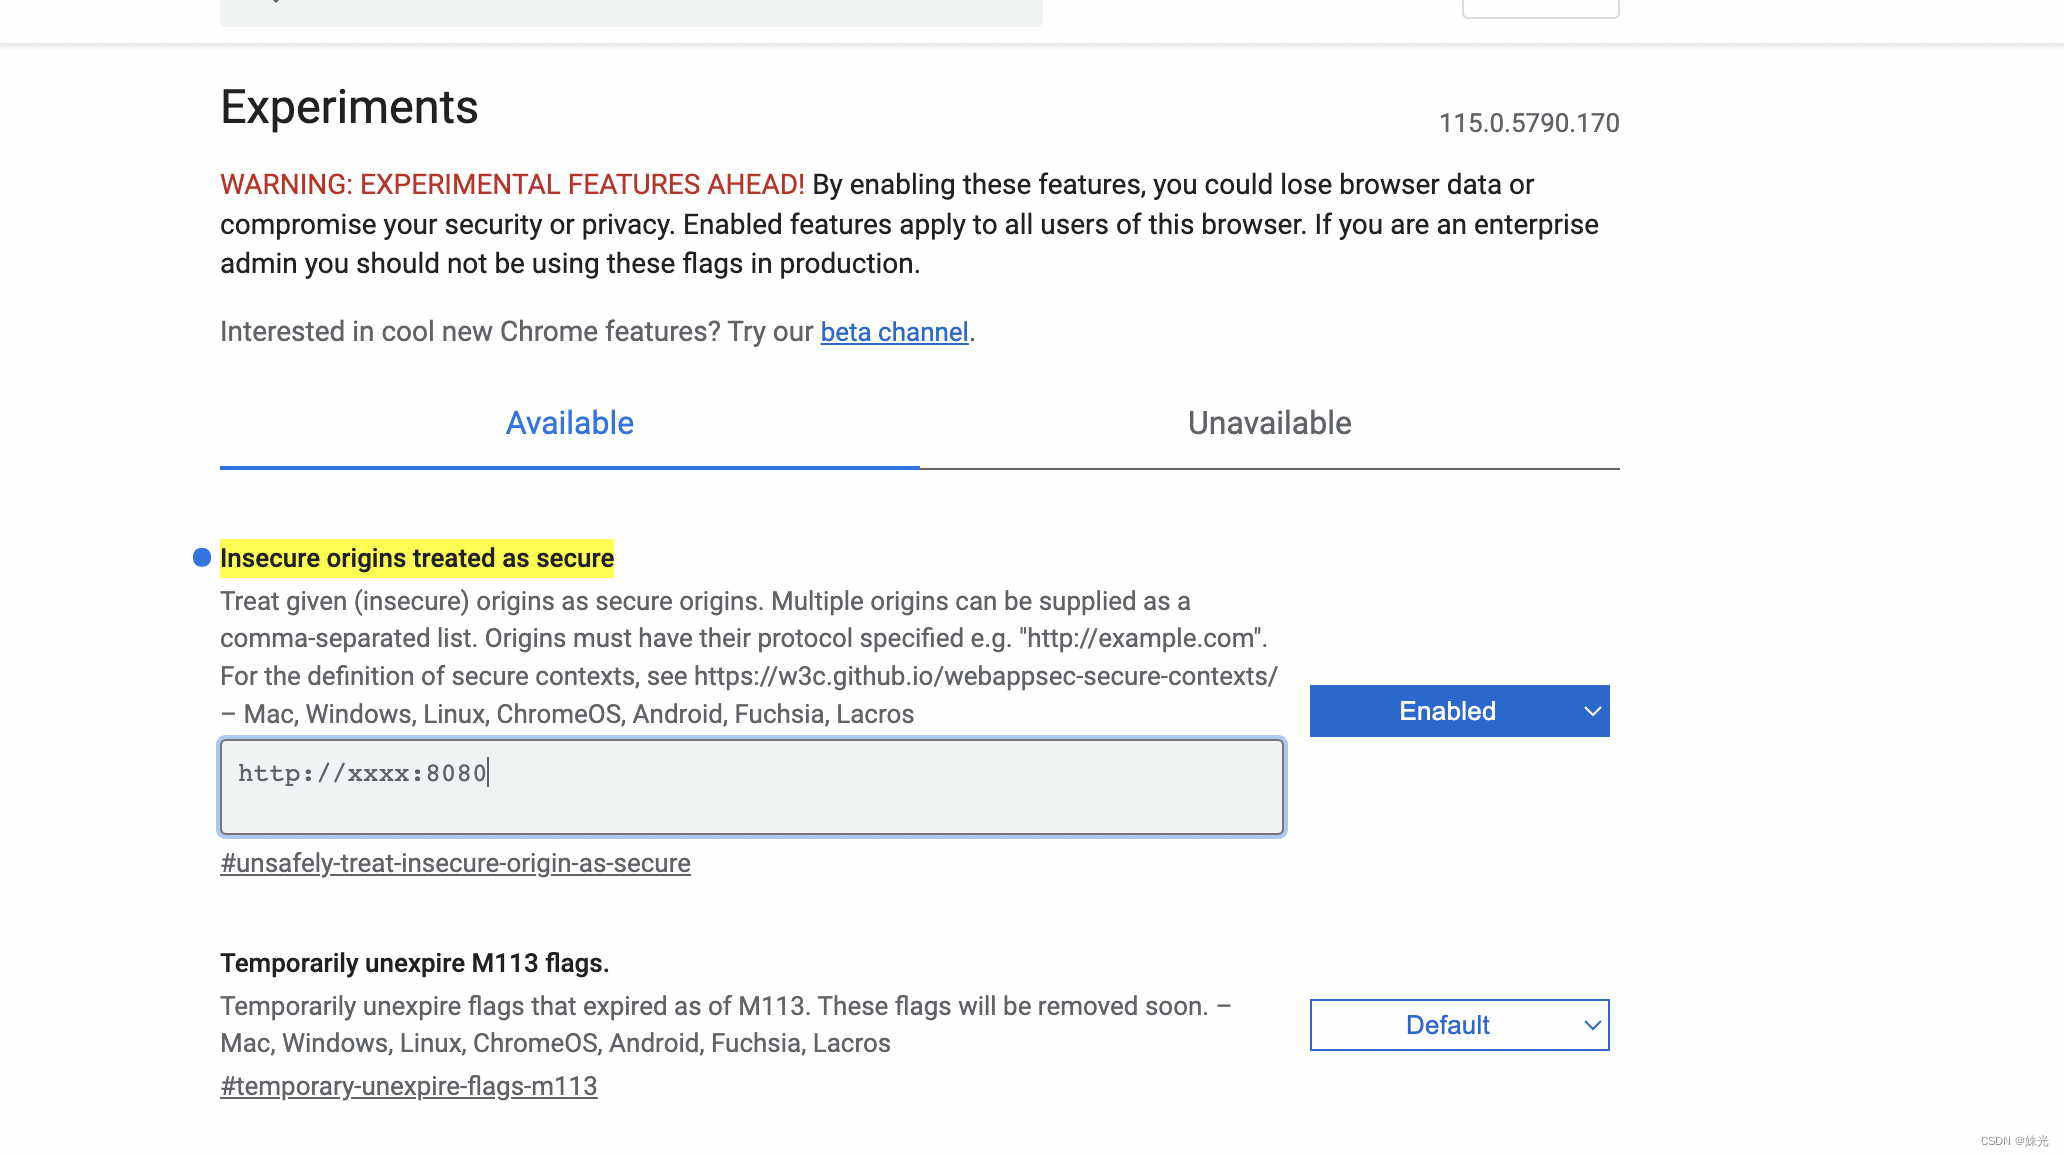Open the Default dropdown for M113 flags
The width and height of the screenshot is (2064, 1156).
[x=1459, y=1025]
